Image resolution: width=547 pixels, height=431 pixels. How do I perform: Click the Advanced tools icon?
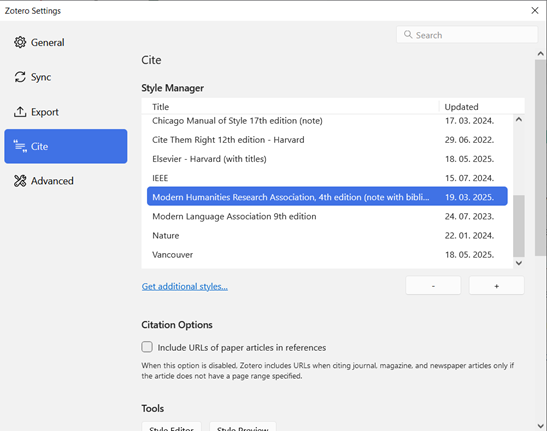20,181
